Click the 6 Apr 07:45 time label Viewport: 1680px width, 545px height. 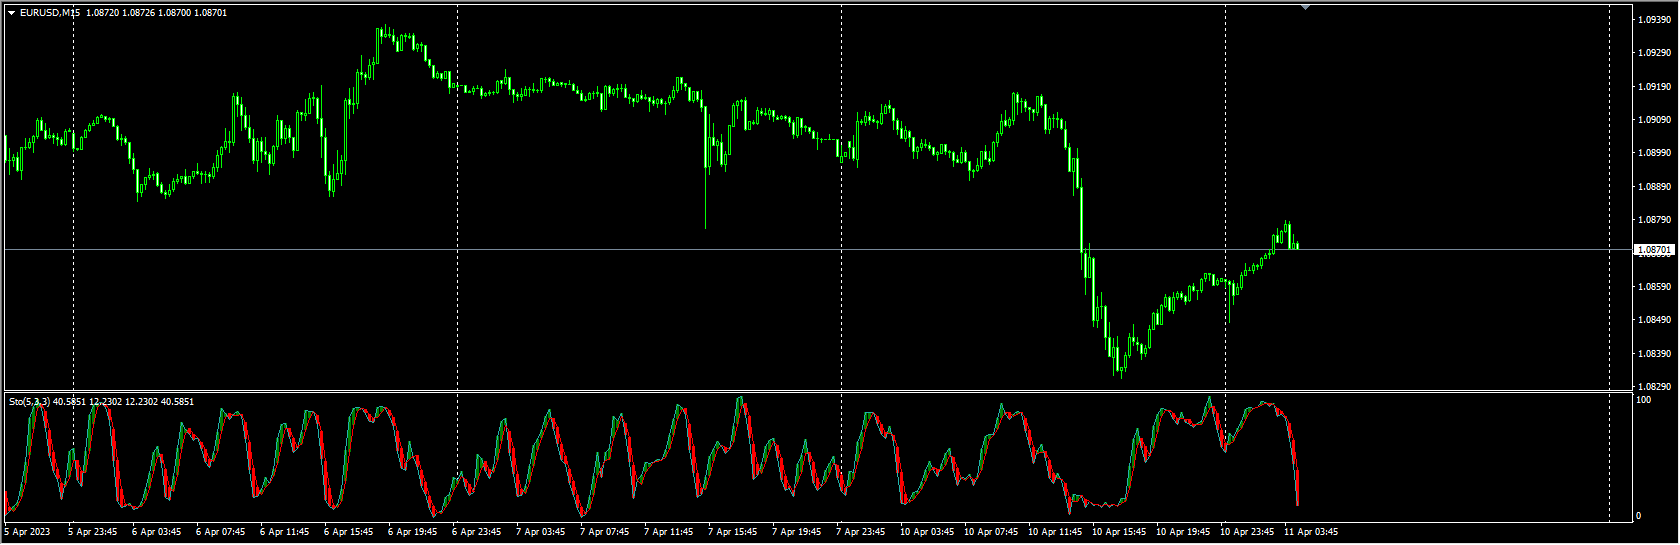pos(220,532)
